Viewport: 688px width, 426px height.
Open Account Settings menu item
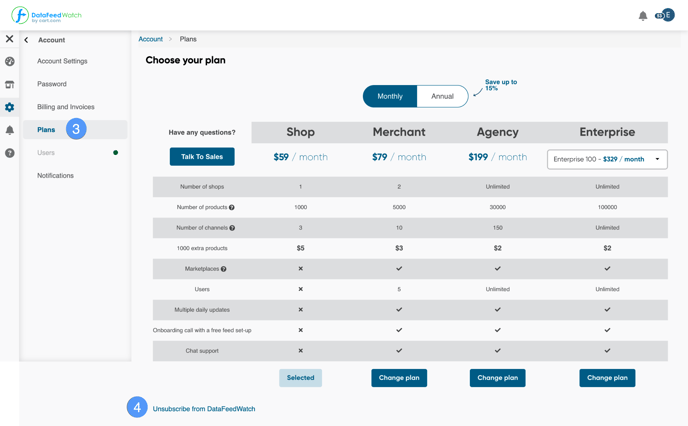pos(62,61)
